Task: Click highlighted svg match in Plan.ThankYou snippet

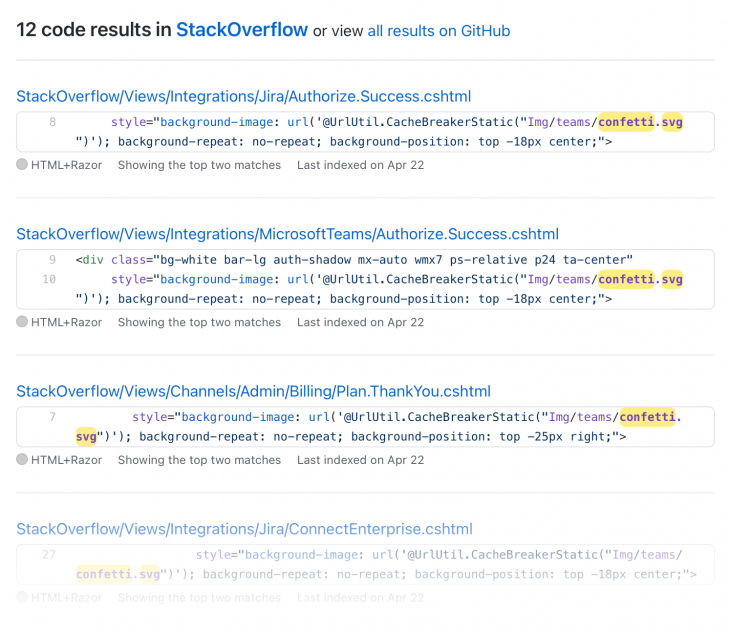Action: 86,436
